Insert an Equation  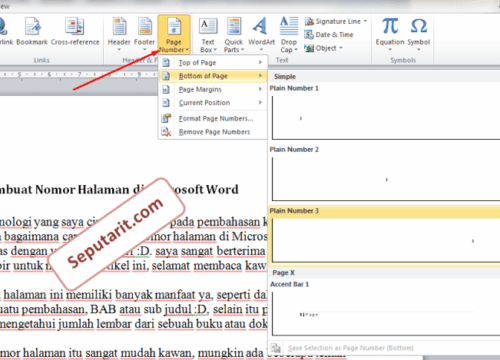390,34
